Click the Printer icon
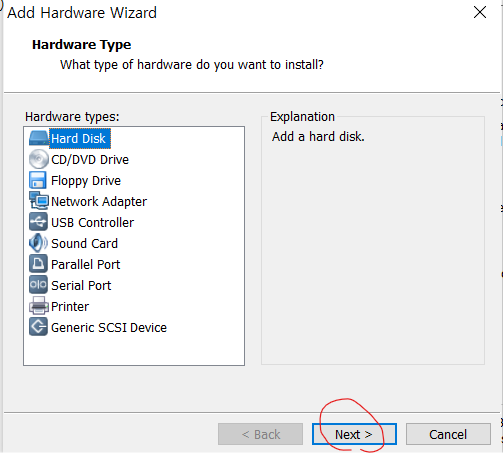Image resolution: width=503 pixels, height=454 pixels. [39, 306]
